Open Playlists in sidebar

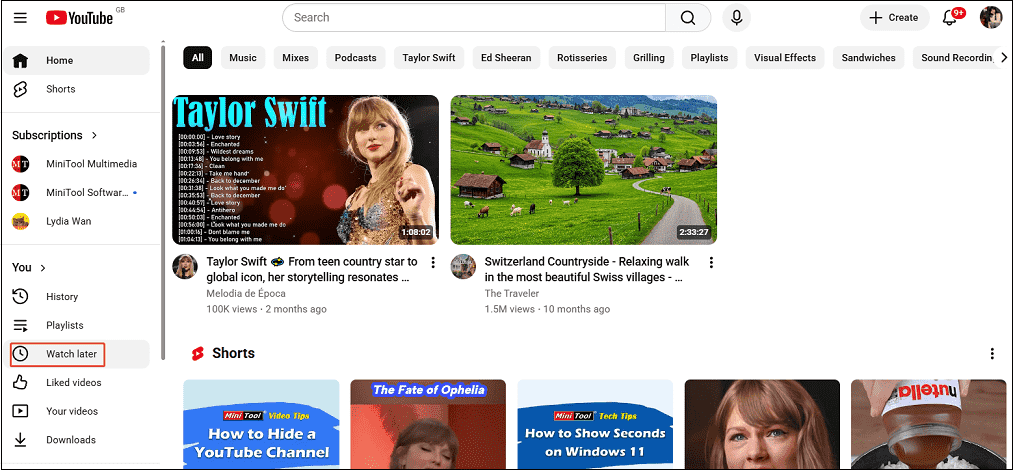tap(76, 325)
